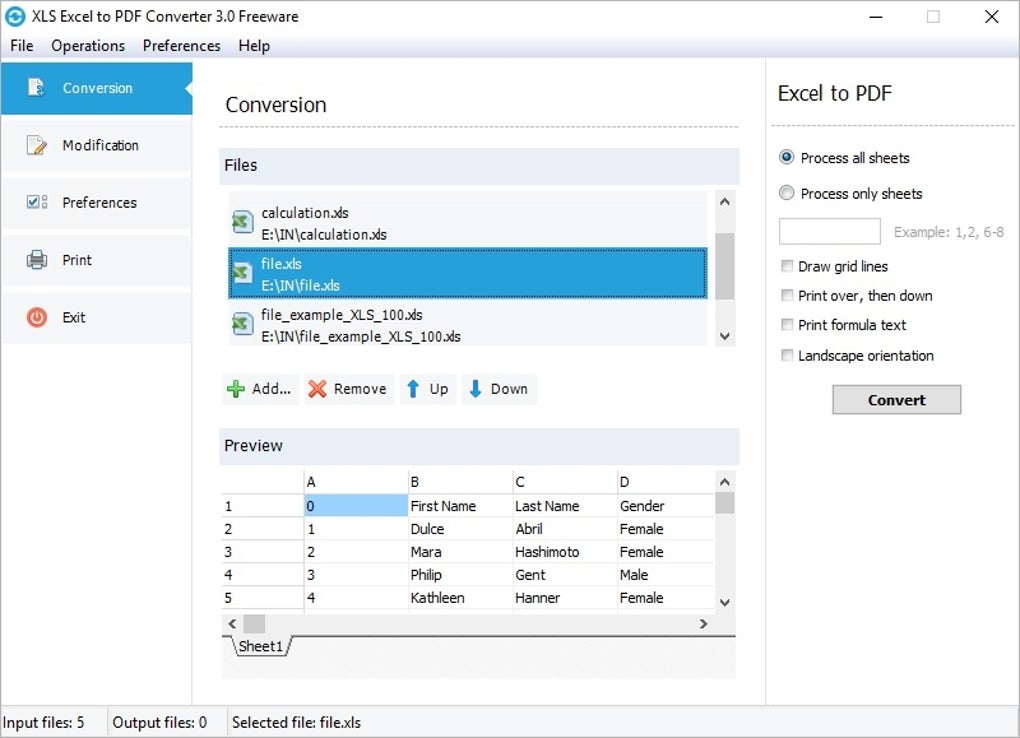The image size is (1020, 738).
Task: Switch to the Sheet1 tab
Action: click(261, 646)
